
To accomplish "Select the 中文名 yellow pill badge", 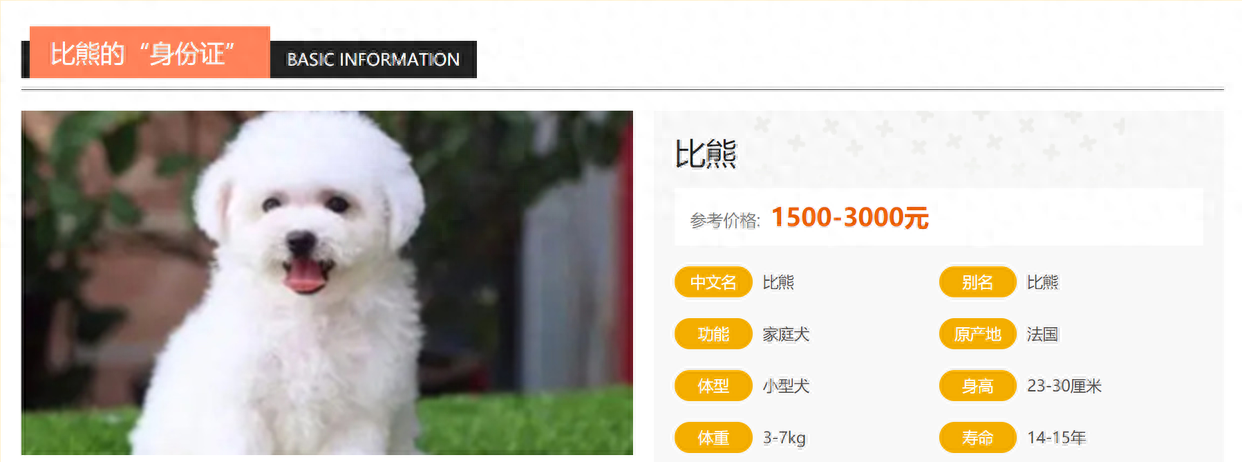I will coord(713,282).
